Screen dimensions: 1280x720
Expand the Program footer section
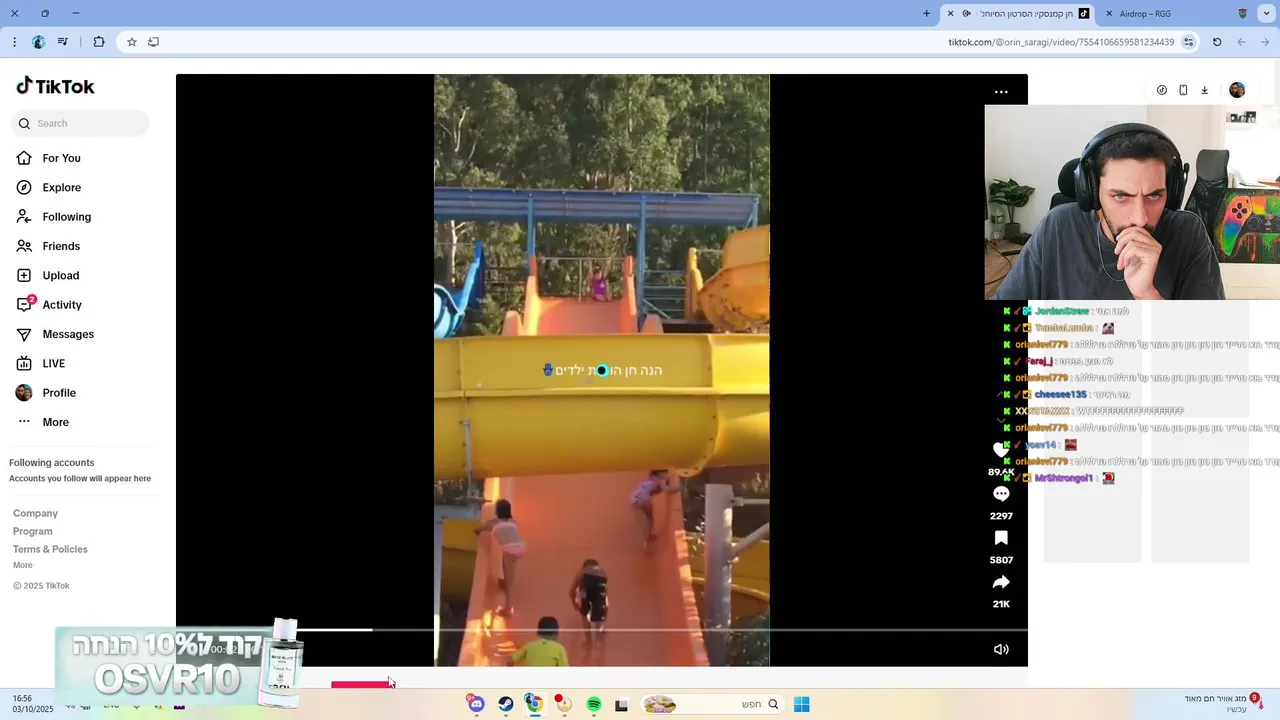tap(33, 531)
